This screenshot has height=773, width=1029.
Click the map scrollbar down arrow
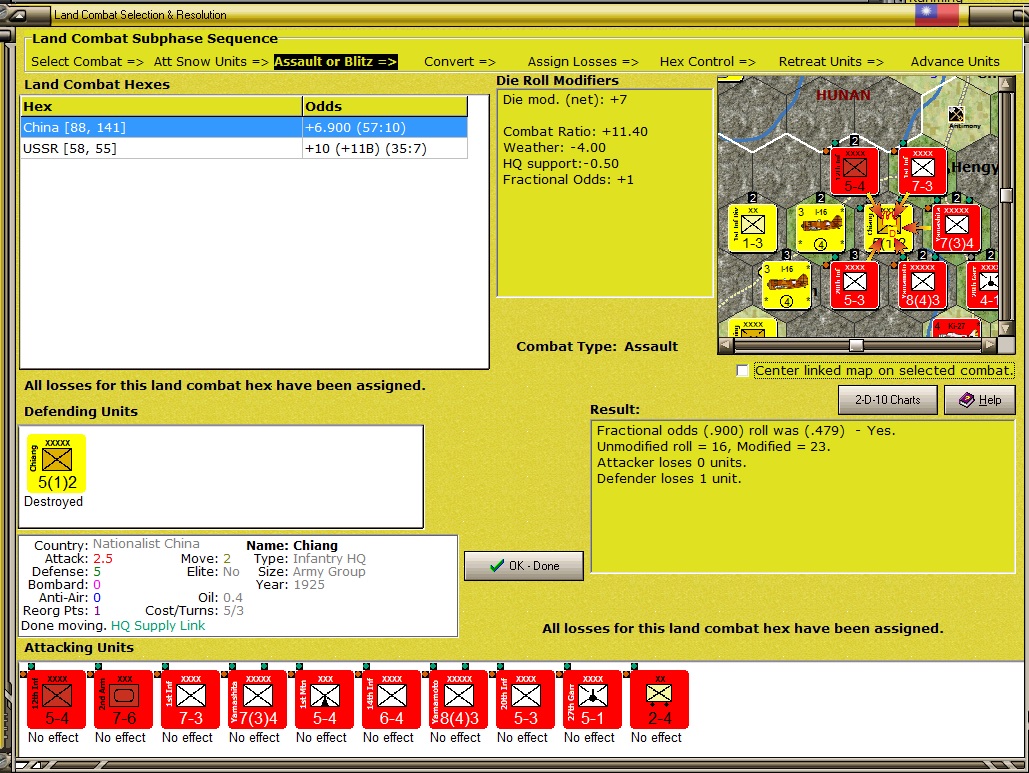tap(1006, 329)
